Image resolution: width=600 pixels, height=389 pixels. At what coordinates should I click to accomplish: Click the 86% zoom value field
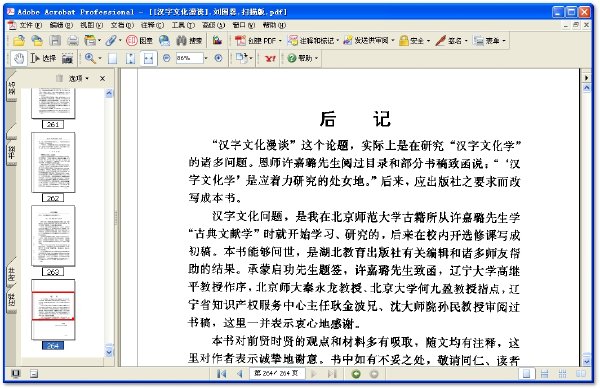pos(189,58)
